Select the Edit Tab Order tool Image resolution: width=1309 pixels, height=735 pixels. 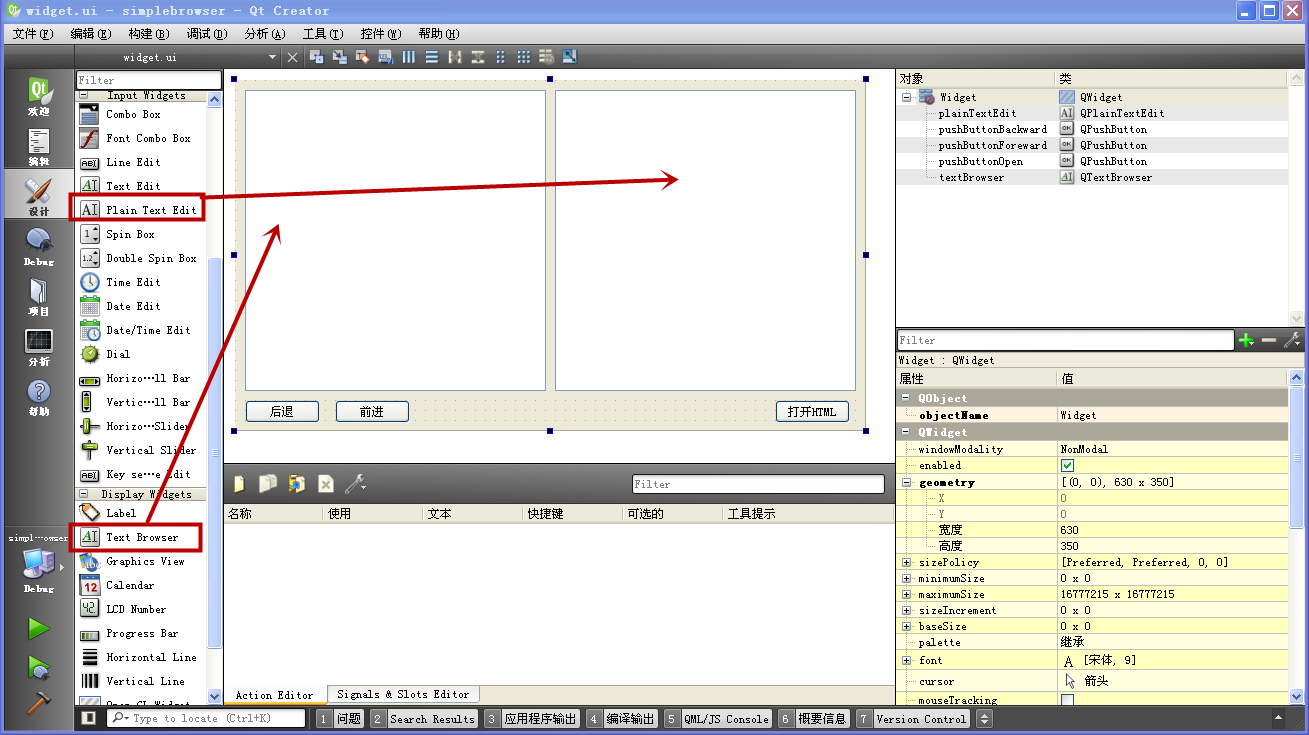[x=385, y=56]
